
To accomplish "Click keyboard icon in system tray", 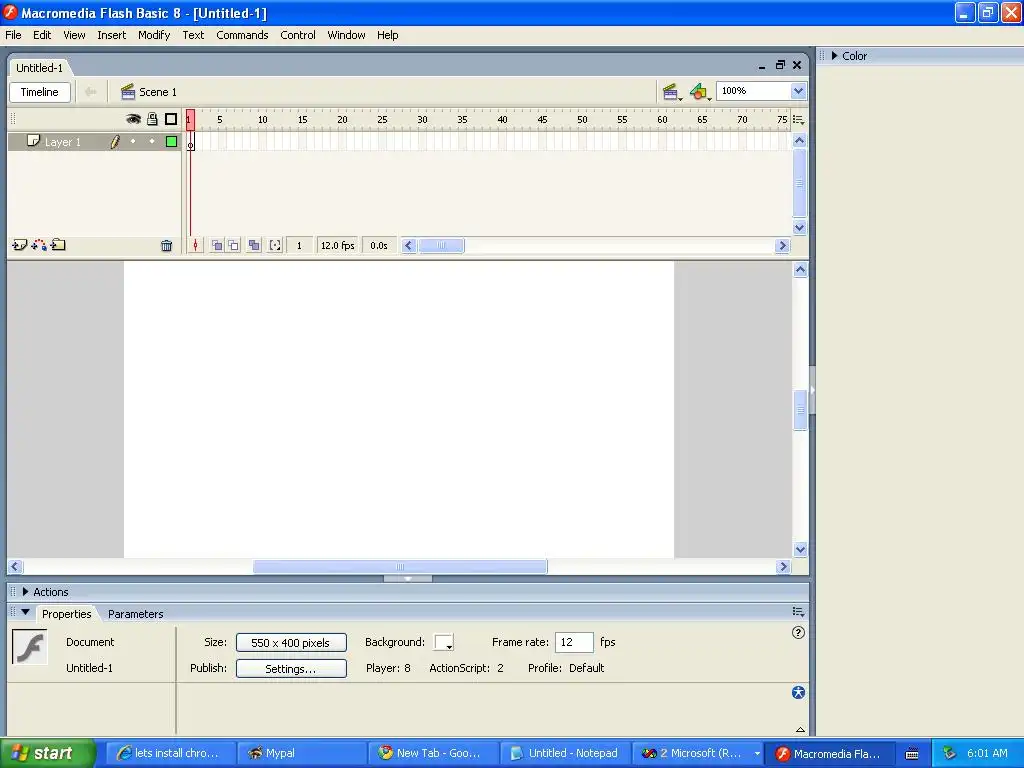I will [912, 754].
